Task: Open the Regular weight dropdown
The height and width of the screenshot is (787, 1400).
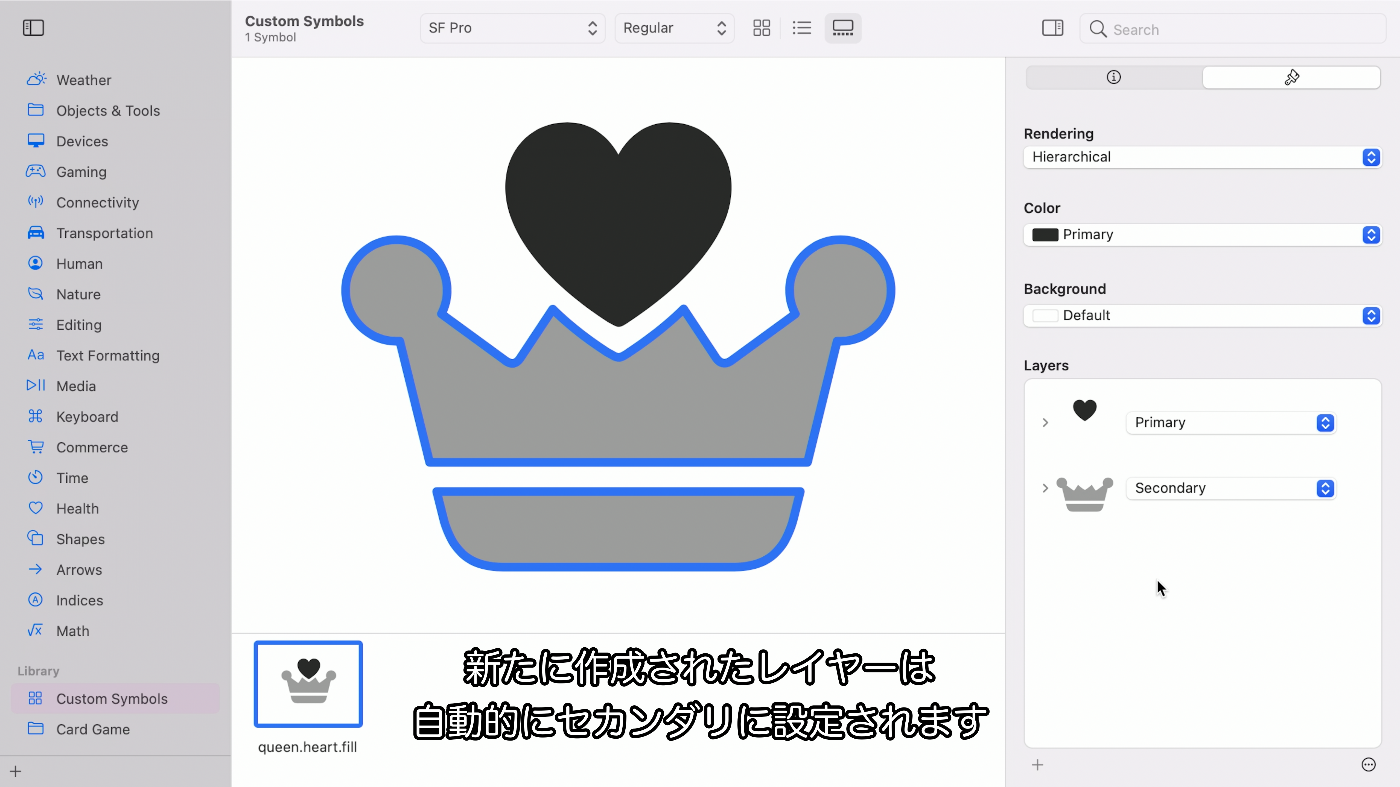Action: 675,28
